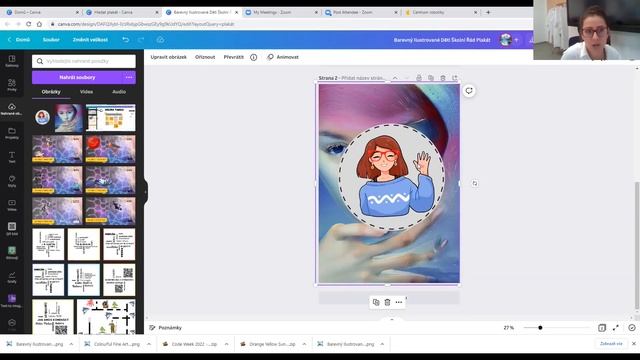640x360 pixels.
Task: Duplicate the page using the page header icon
Action: coord(431,78)
